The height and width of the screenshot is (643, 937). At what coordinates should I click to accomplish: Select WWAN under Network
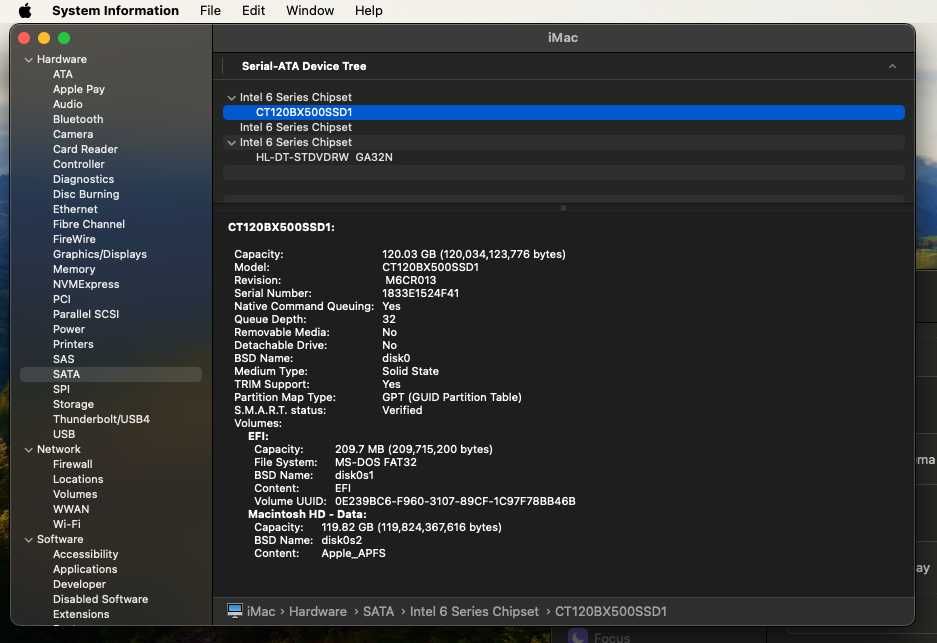pyautogui.click(x=71, y=509)
